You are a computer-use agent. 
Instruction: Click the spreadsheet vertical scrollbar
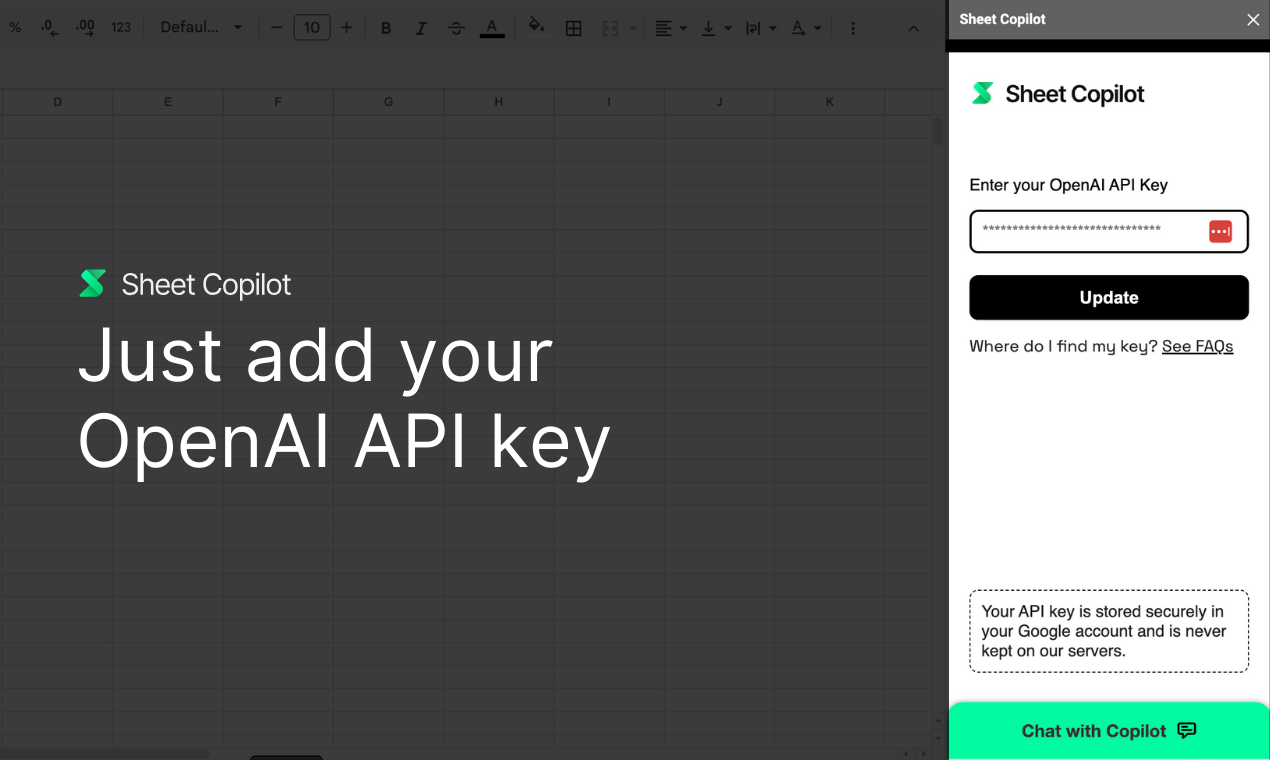tap(938, 132)
